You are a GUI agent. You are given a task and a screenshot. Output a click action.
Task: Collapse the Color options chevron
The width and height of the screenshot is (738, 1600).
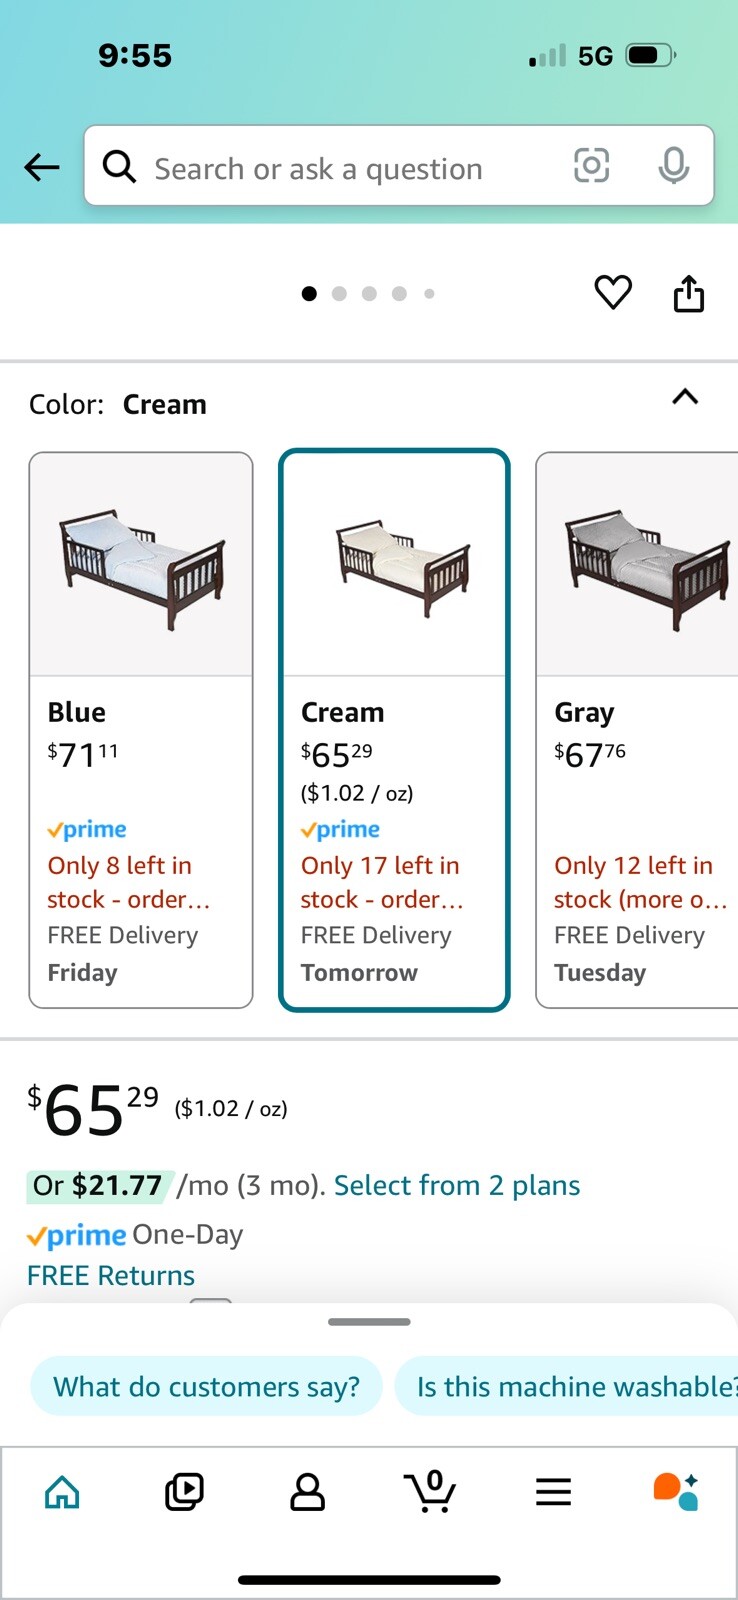(685, 398)
